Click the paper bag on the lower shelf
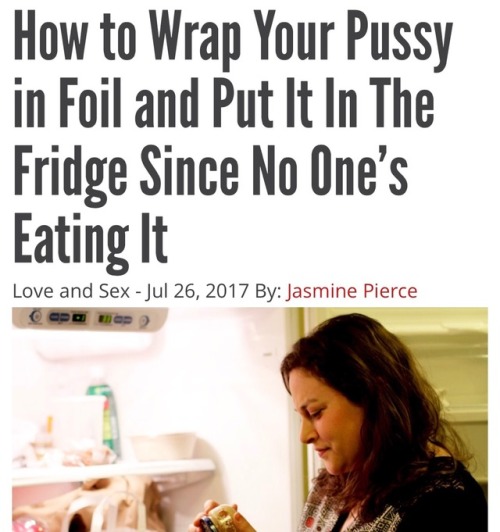 pyautogui.click(x=112, y=504)
